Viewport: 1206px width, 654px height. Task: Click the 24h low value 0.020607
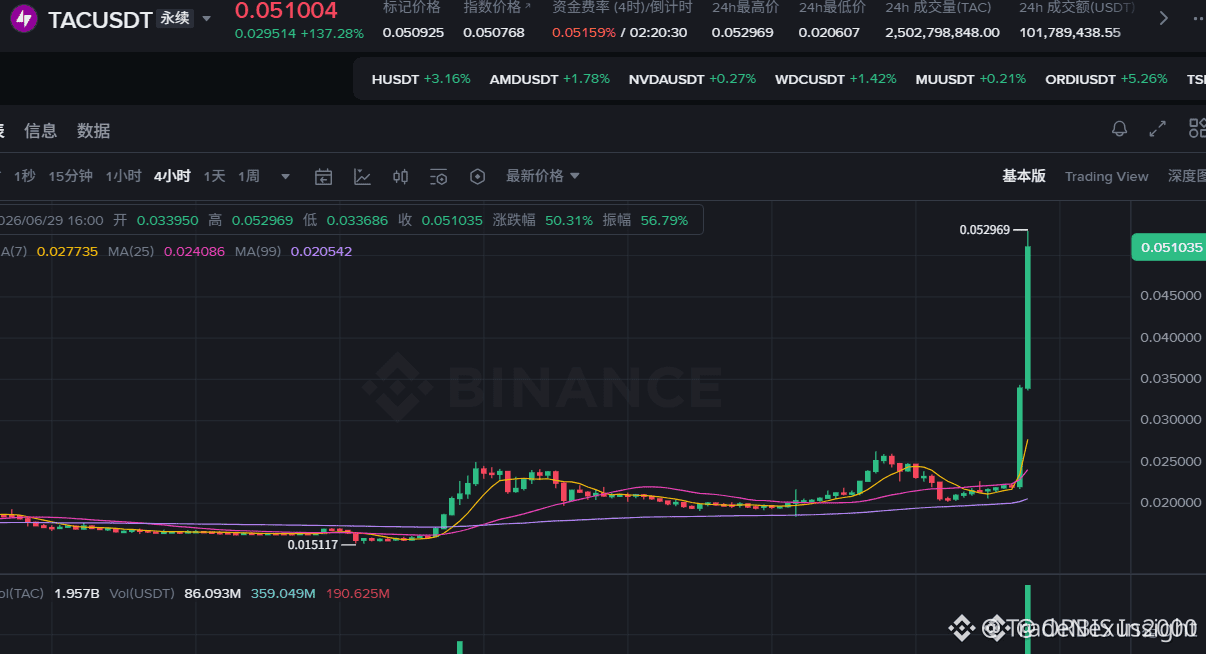click(829, 32)
